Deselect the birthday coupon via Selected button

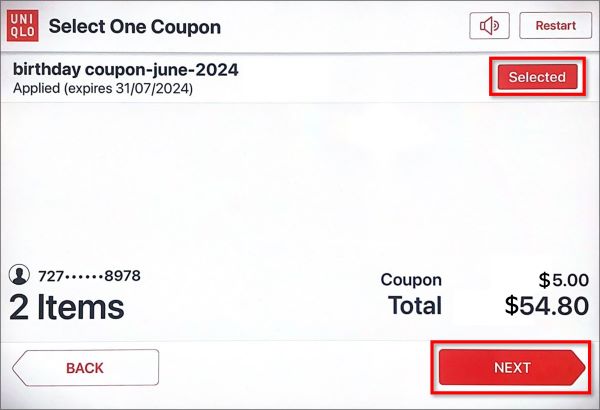click(537, 77)
